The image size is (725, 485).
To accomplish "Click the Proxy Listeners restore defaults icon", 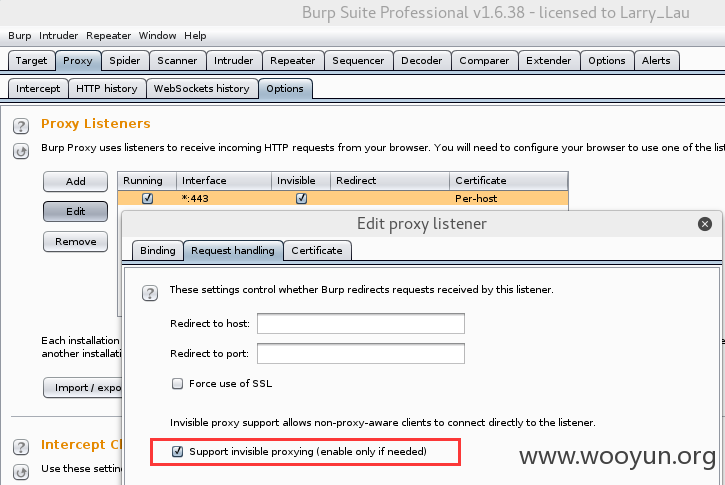I will coord(21,151).
